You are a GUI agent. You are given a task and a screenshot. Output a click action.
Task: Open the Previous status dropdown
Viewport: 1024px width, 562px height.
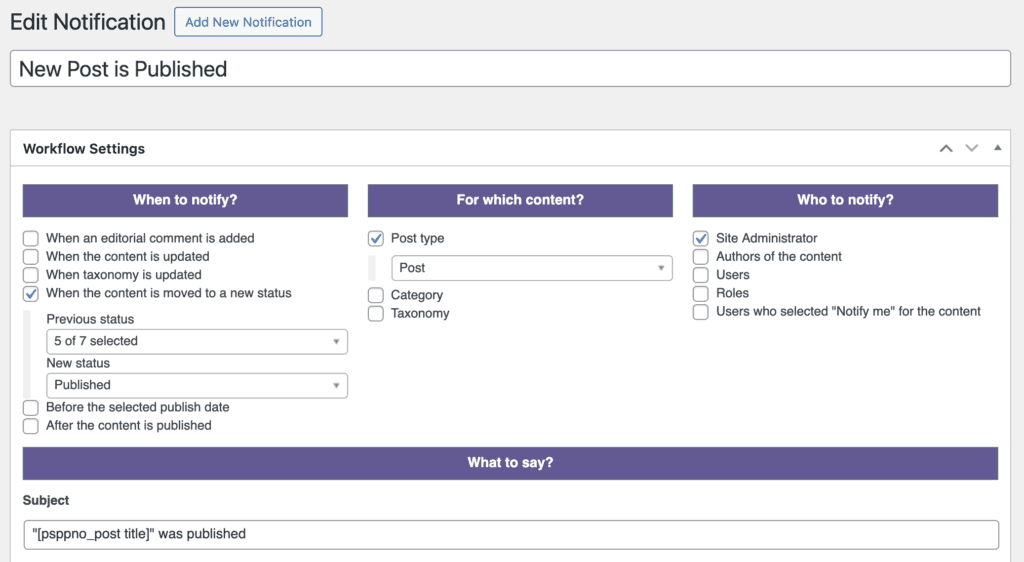[x=197, y=341]
